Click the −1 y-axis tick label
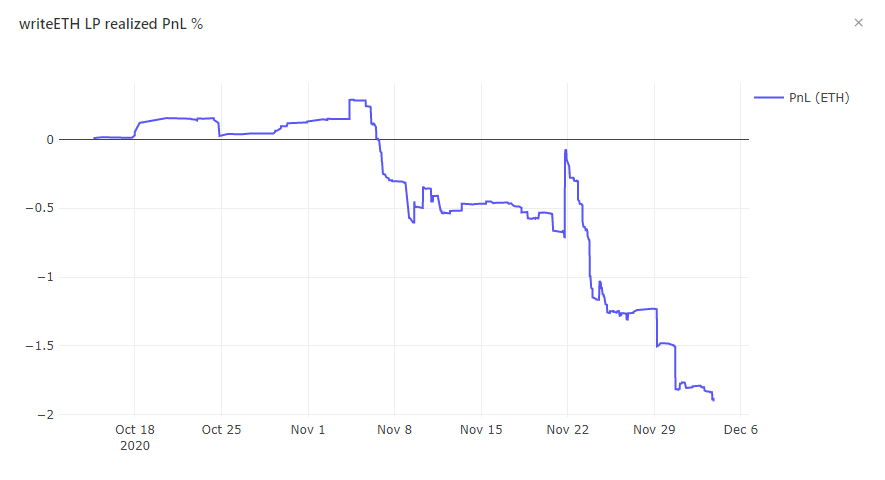The image size is (885, 480). 46,277
